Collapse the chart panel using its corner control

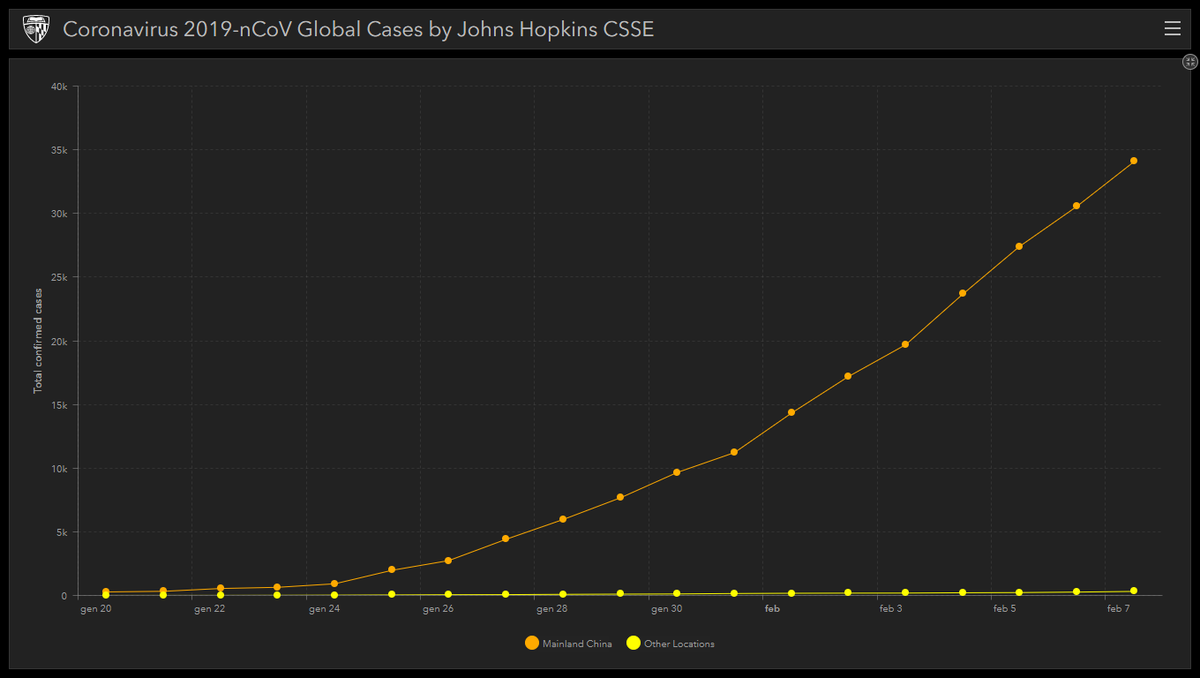(x=1189, y=61)
